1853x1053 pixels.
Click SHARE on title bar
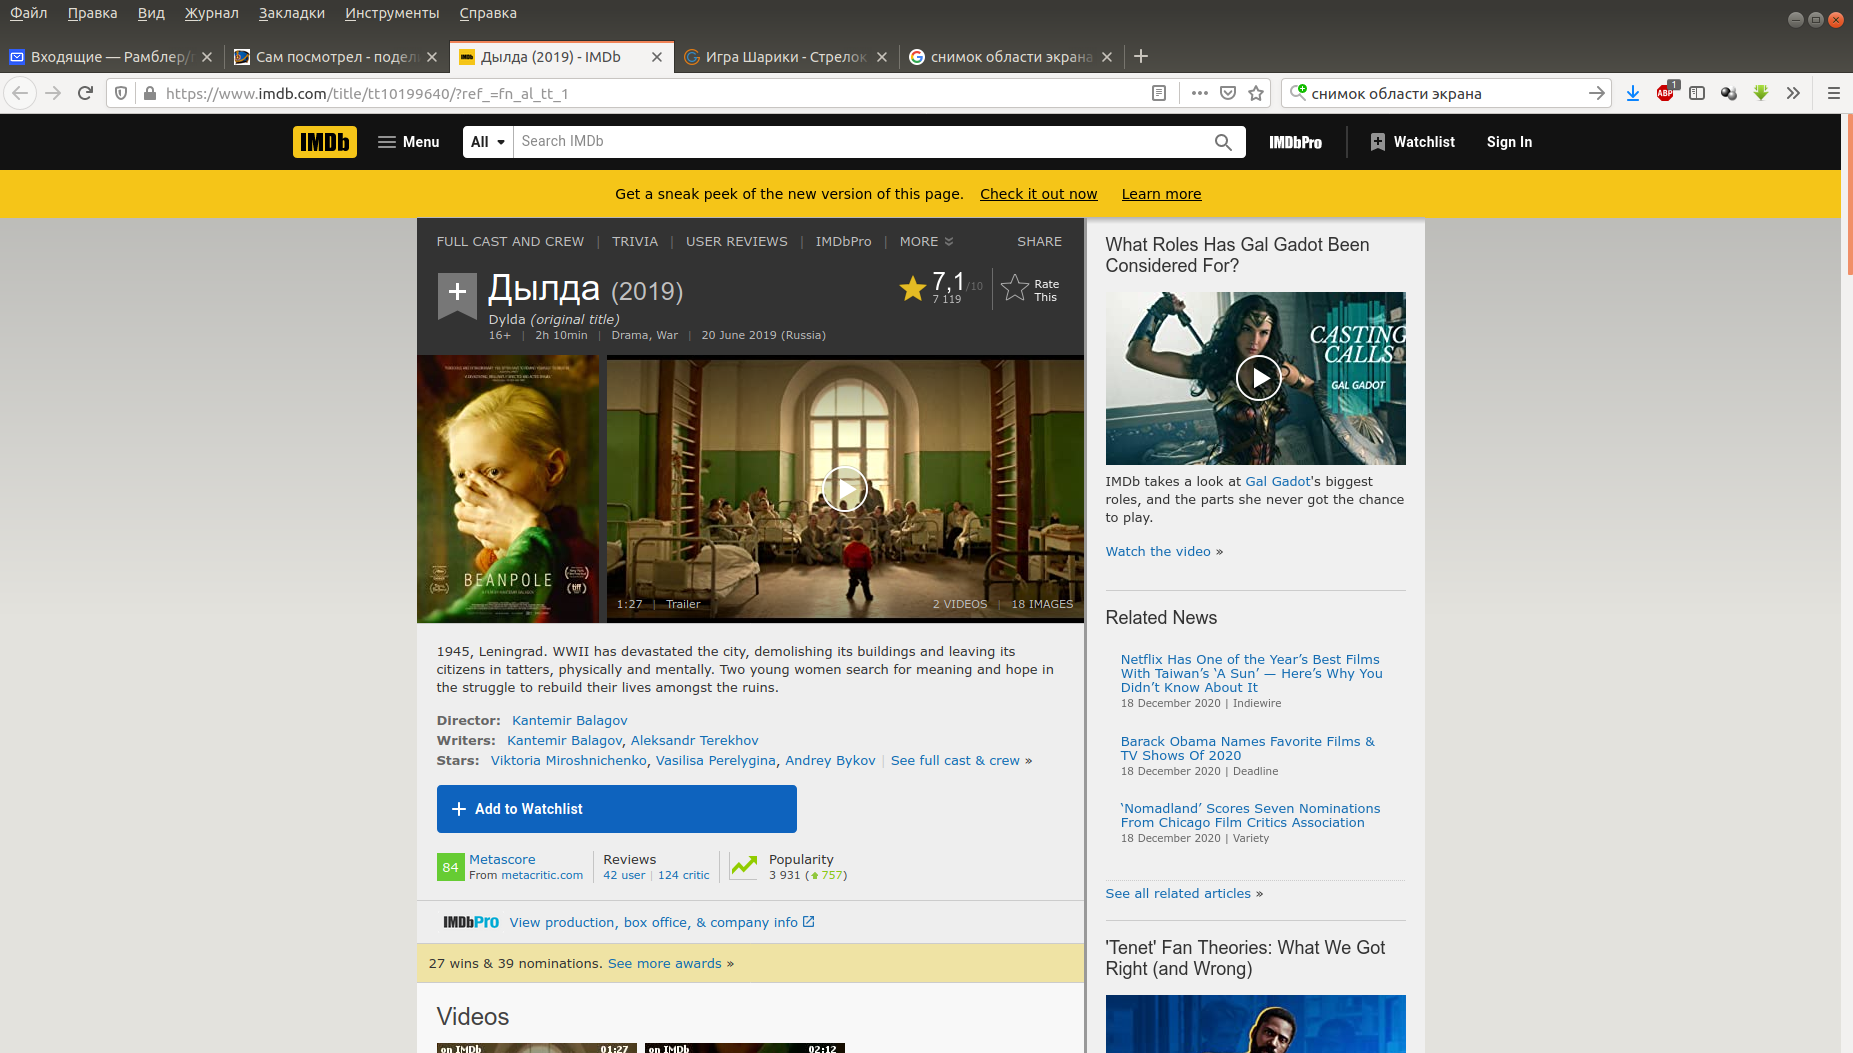[1039, 242]
